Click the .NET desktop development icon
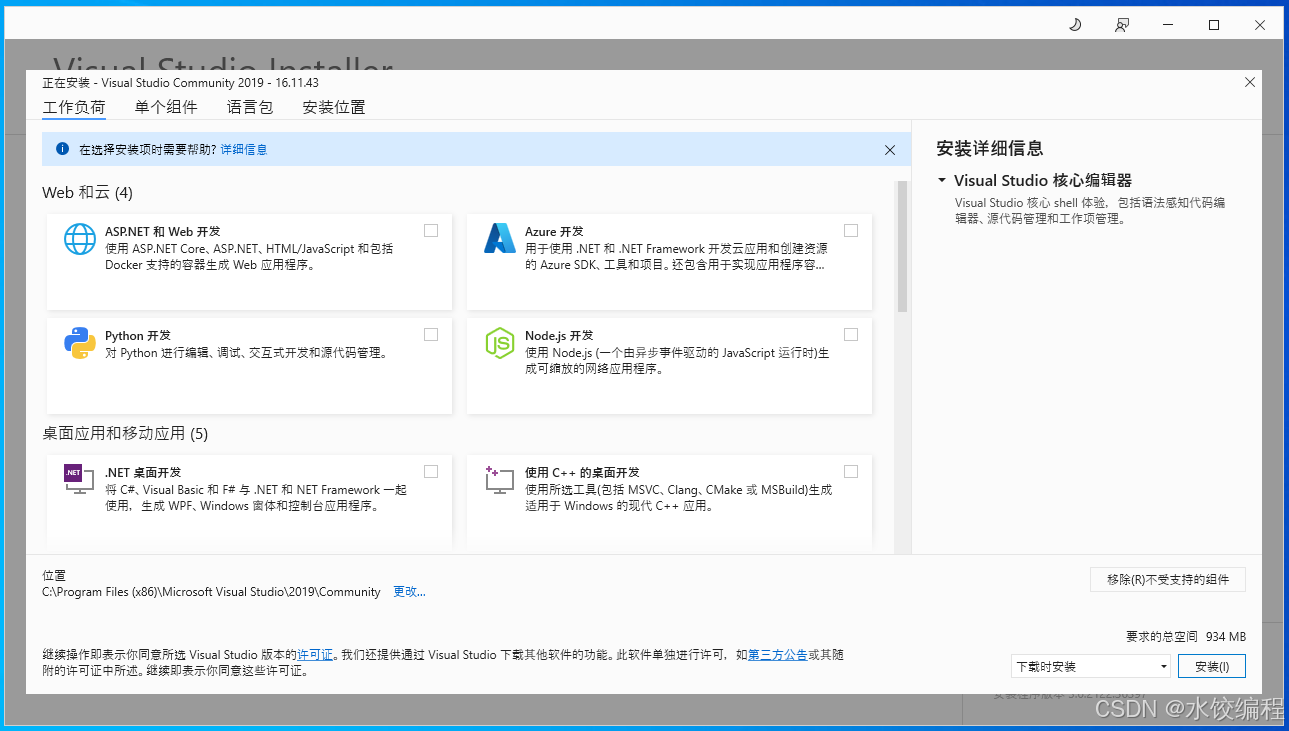This screenshot has width=1289, height=731. (79, 480)
